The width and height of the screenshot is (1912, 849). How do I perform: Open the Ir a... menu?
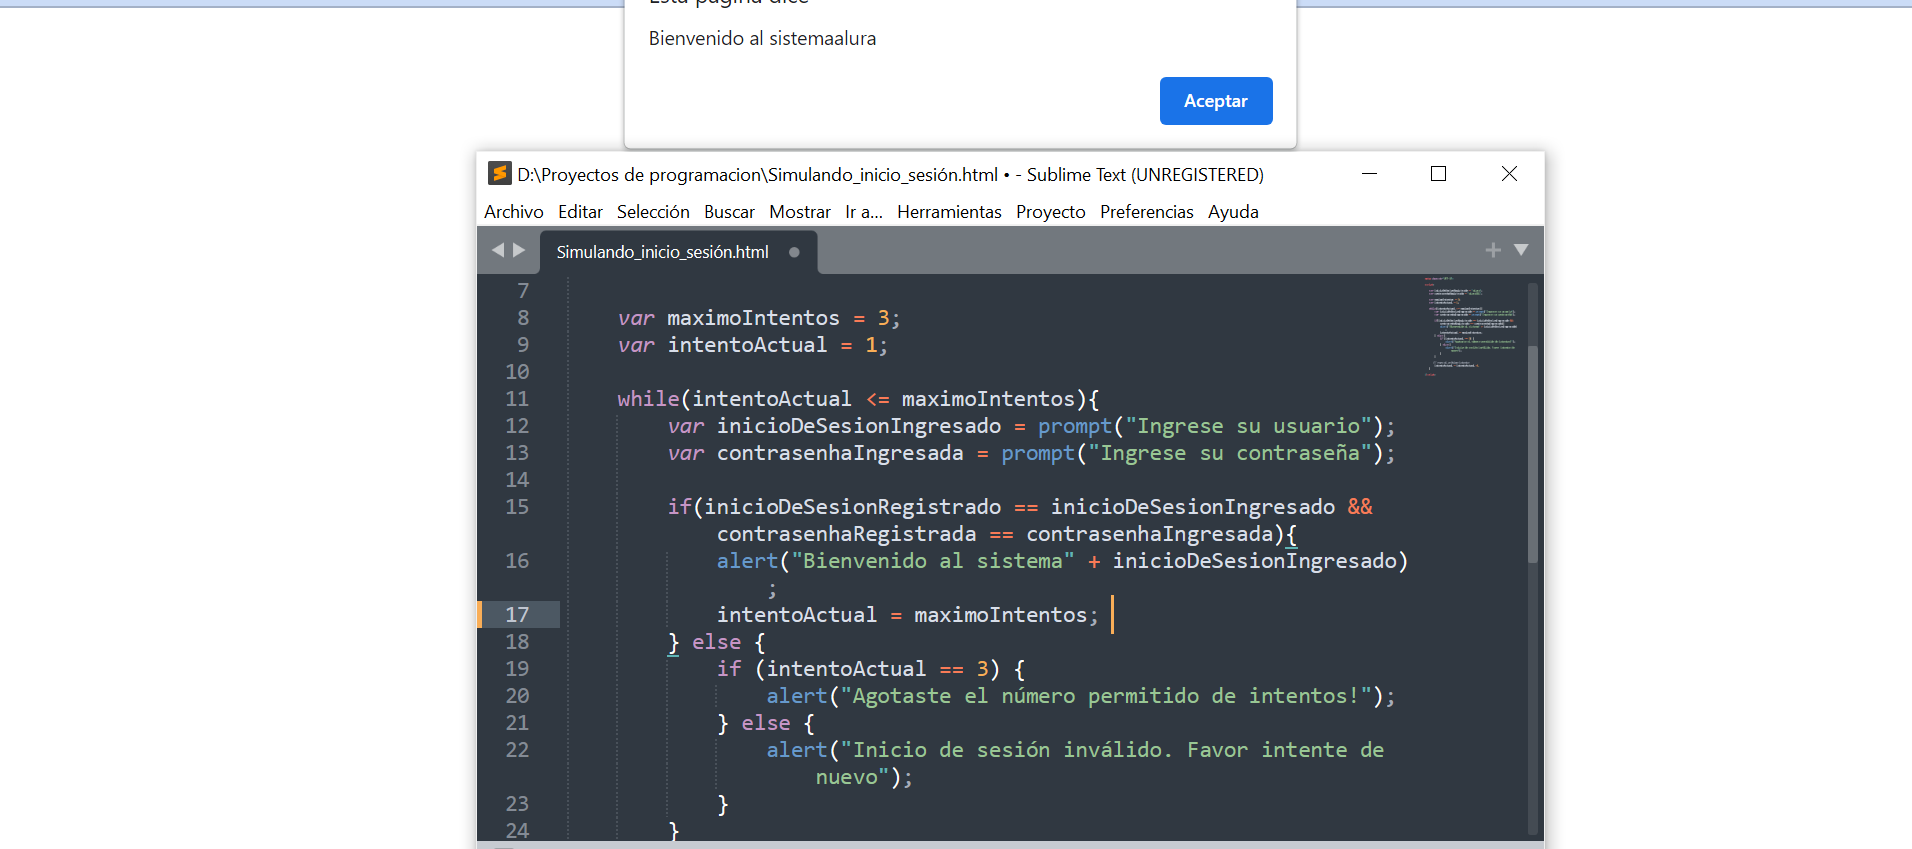coord(864,212)
